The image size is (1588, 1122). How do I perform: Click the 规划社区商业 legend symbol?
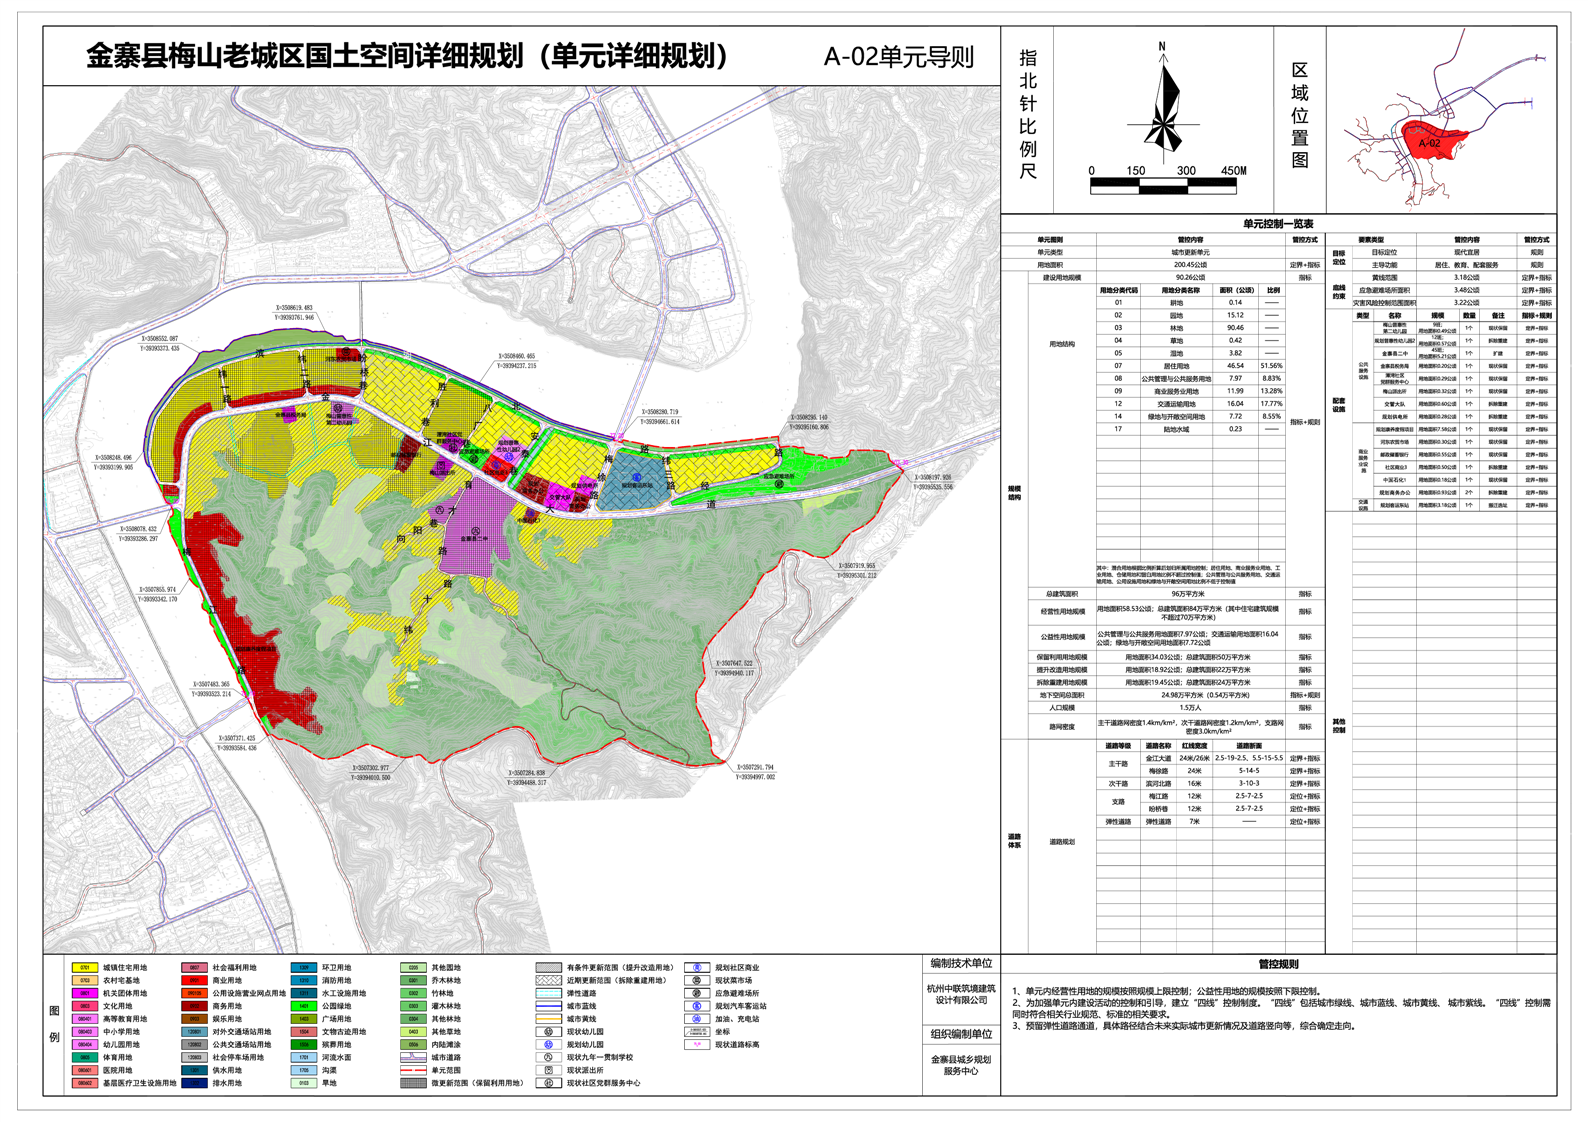click(x=695, y=968)
